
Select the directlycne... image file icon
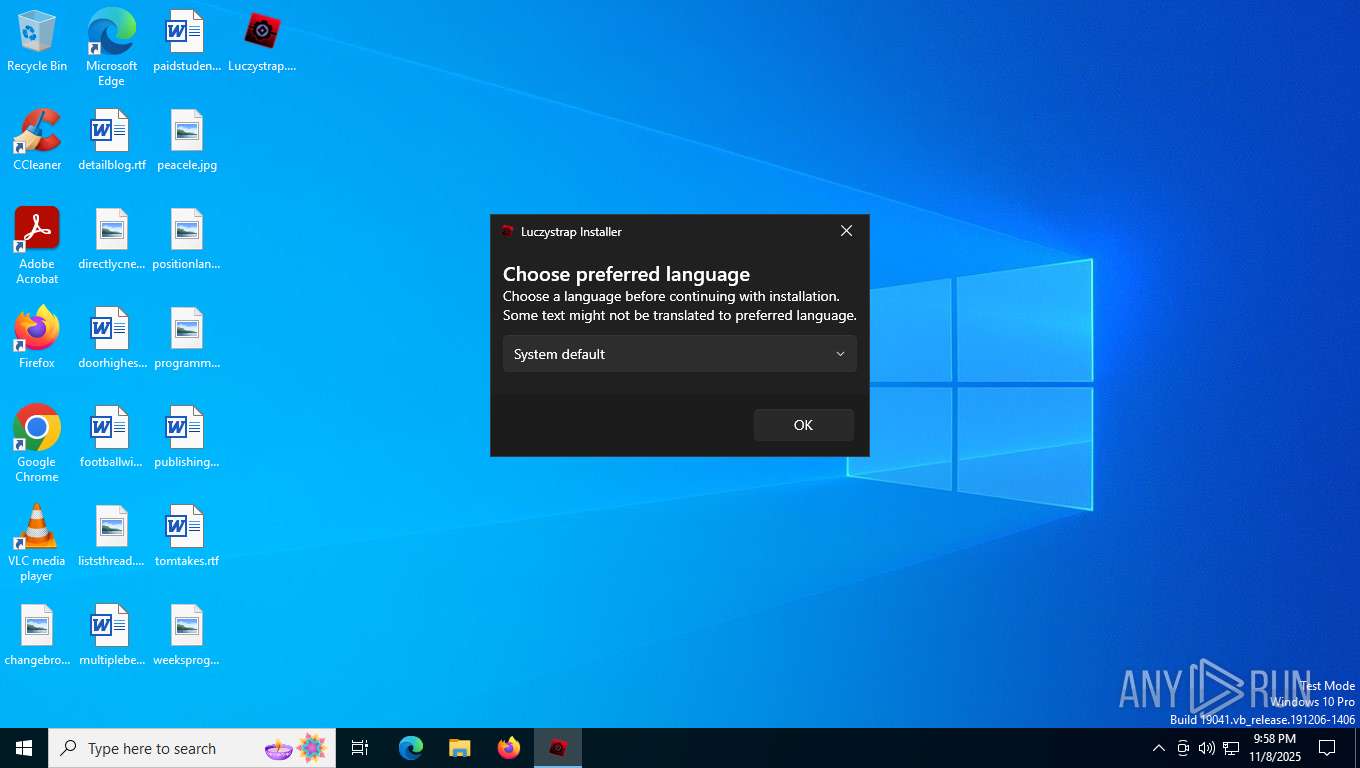[x=111, y=240]
